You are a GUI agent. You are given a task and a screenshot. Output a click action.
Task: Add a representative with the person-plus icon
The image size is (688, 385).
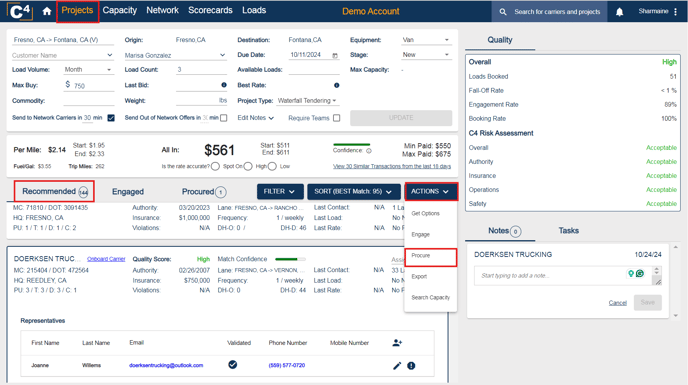[x=397, y=343]
